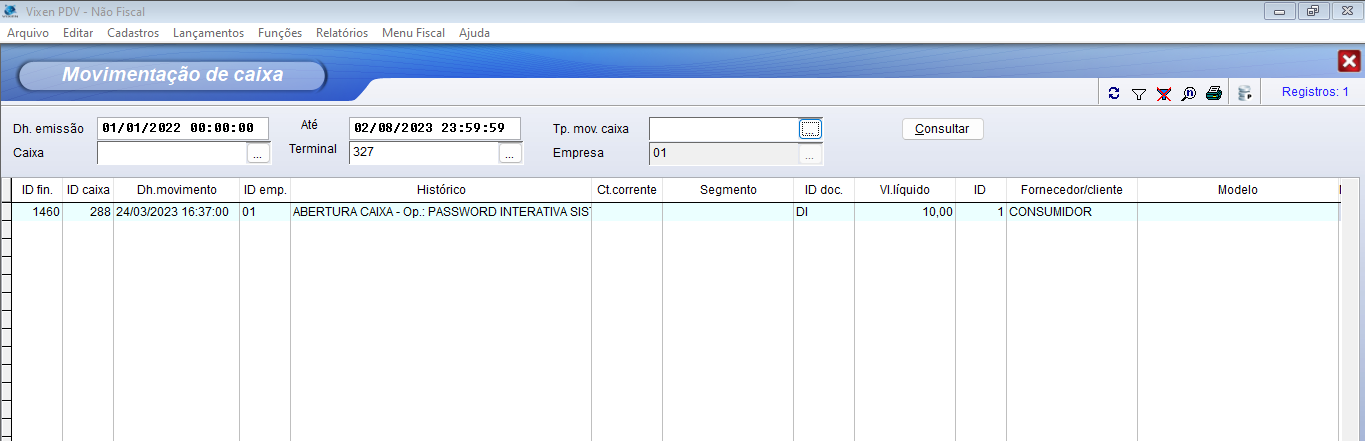This screenshot has height=441, width=1365.
Task: Open the Relatórios menu
Action: coord(341,33)
